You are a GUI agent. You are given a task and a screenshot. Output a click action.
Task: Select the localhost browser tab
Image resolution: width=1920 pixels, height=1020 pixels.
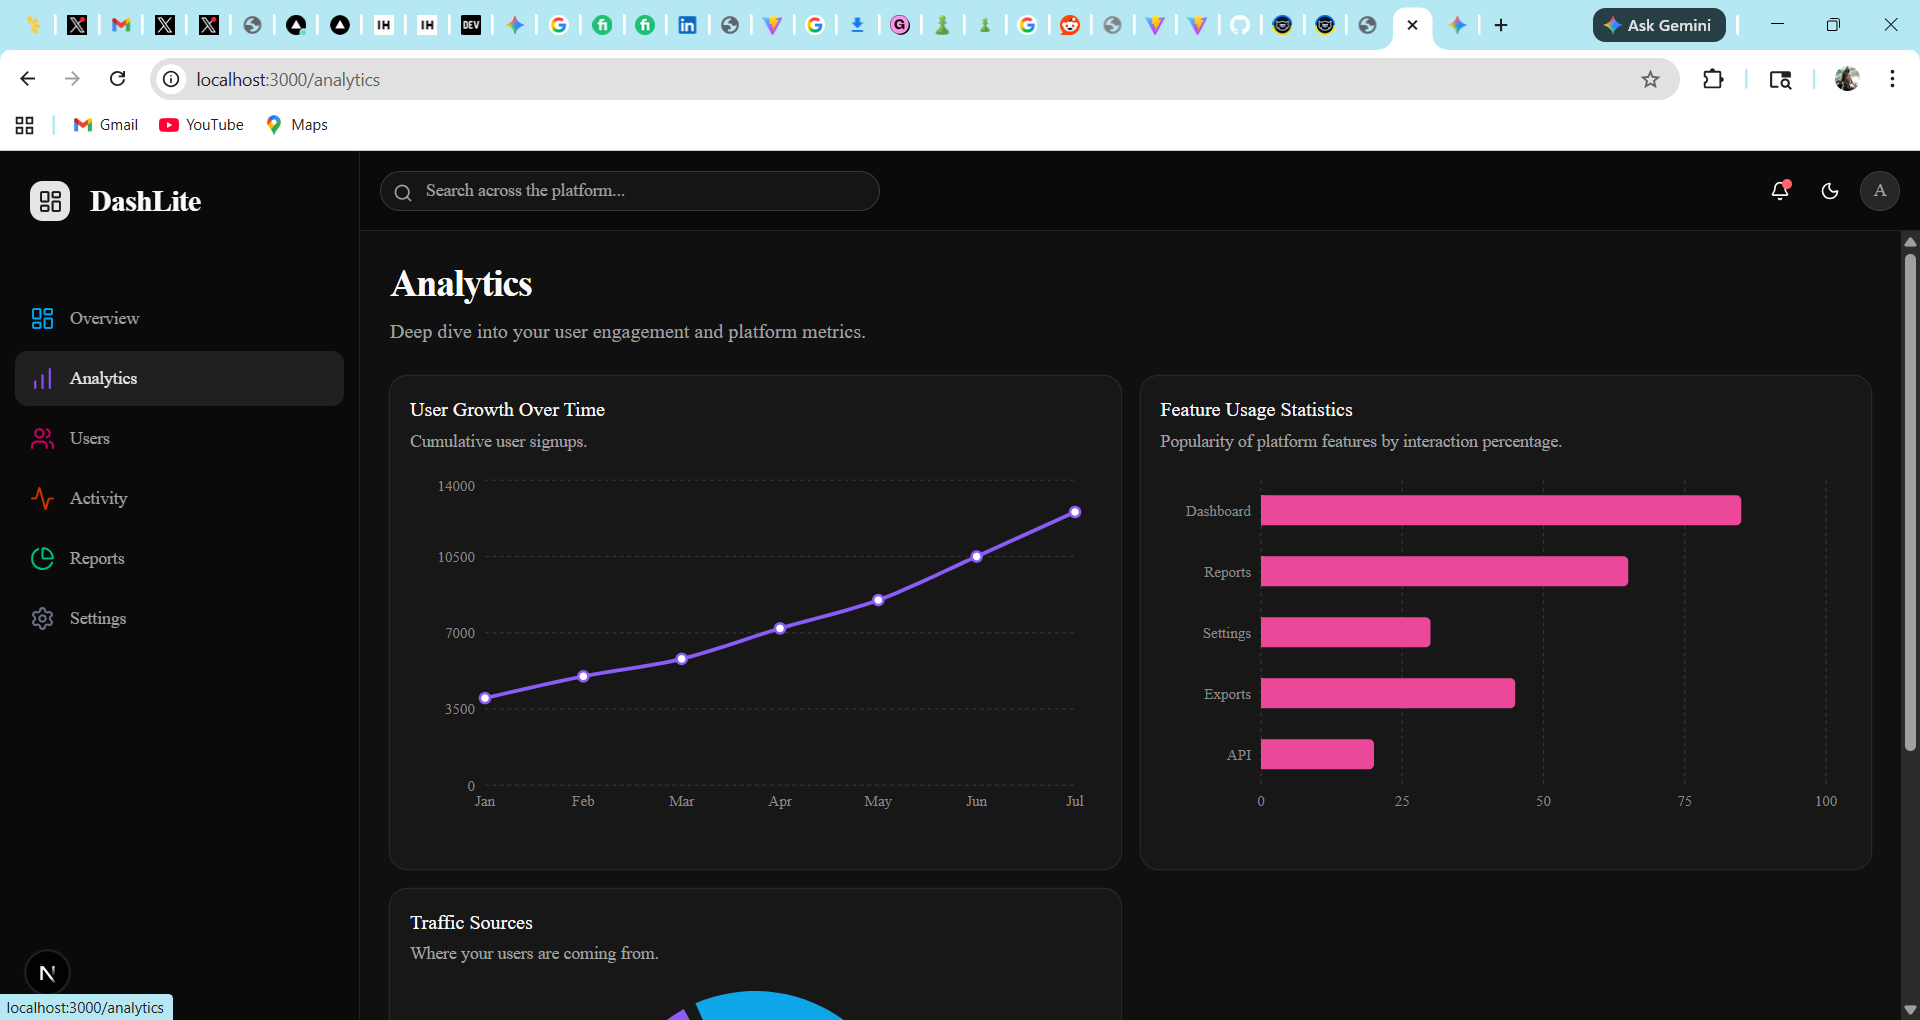(1412, 25)
